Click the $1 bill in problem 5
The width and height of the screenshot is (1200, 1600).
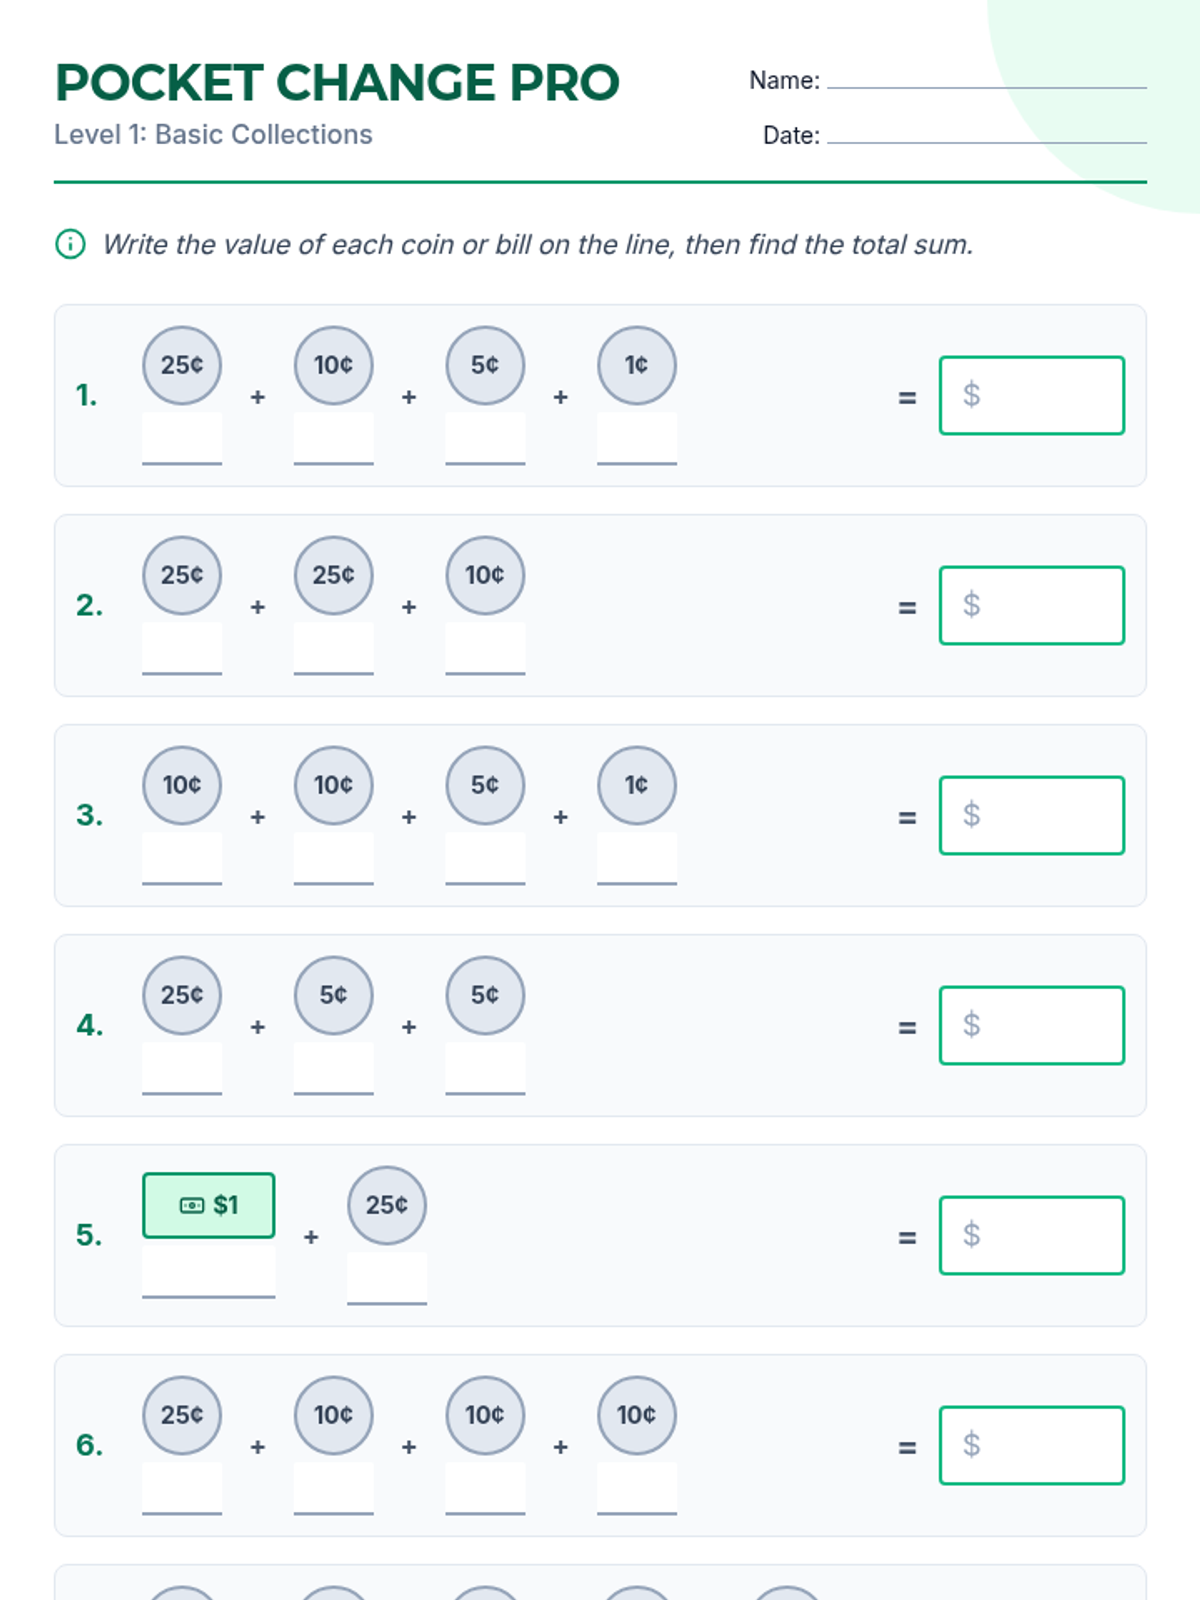pos(208,1205)
